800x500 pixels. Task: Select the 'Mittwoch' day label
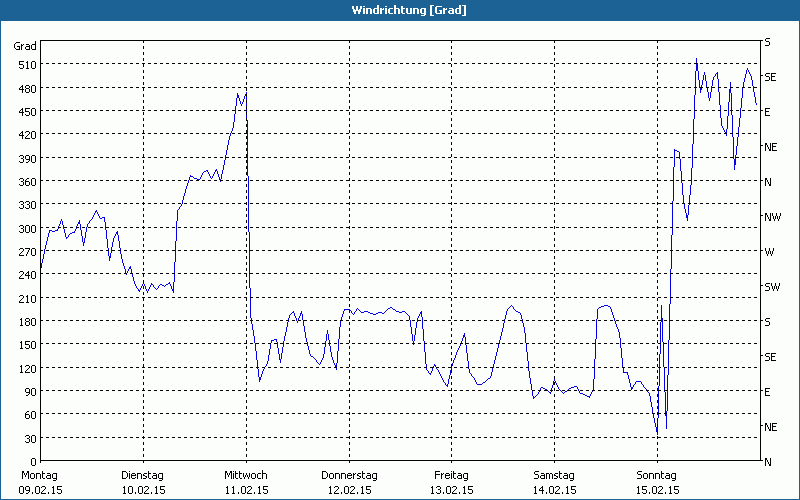(246, 476)
